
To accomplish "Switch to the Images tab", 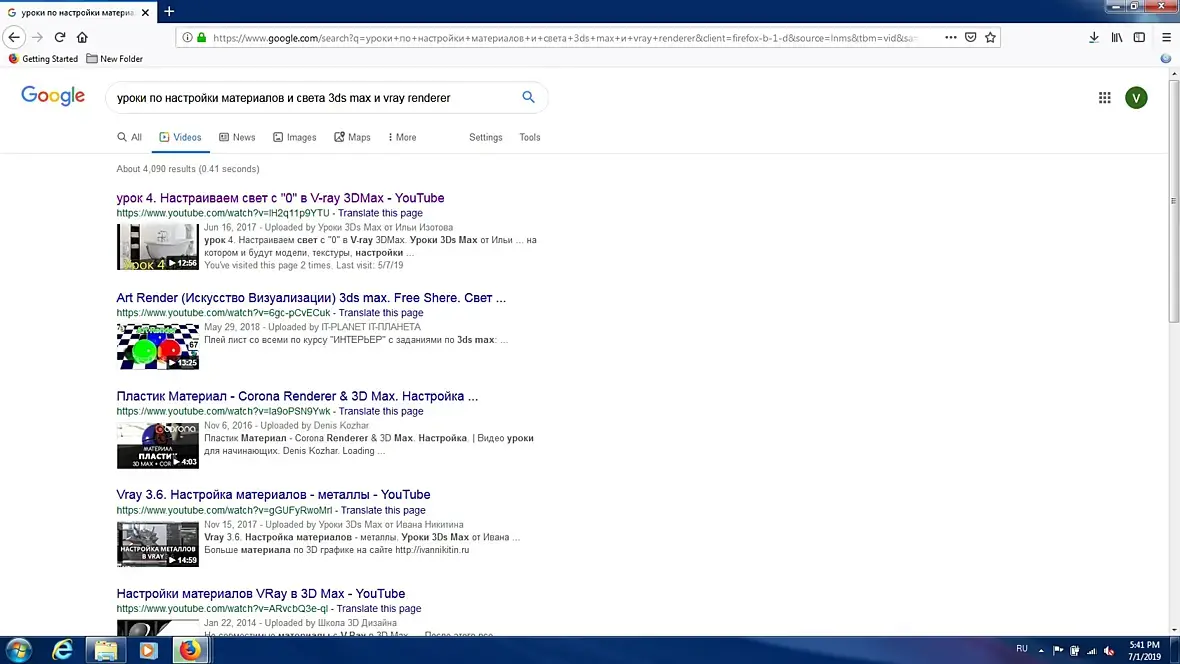I will point(294,137).
